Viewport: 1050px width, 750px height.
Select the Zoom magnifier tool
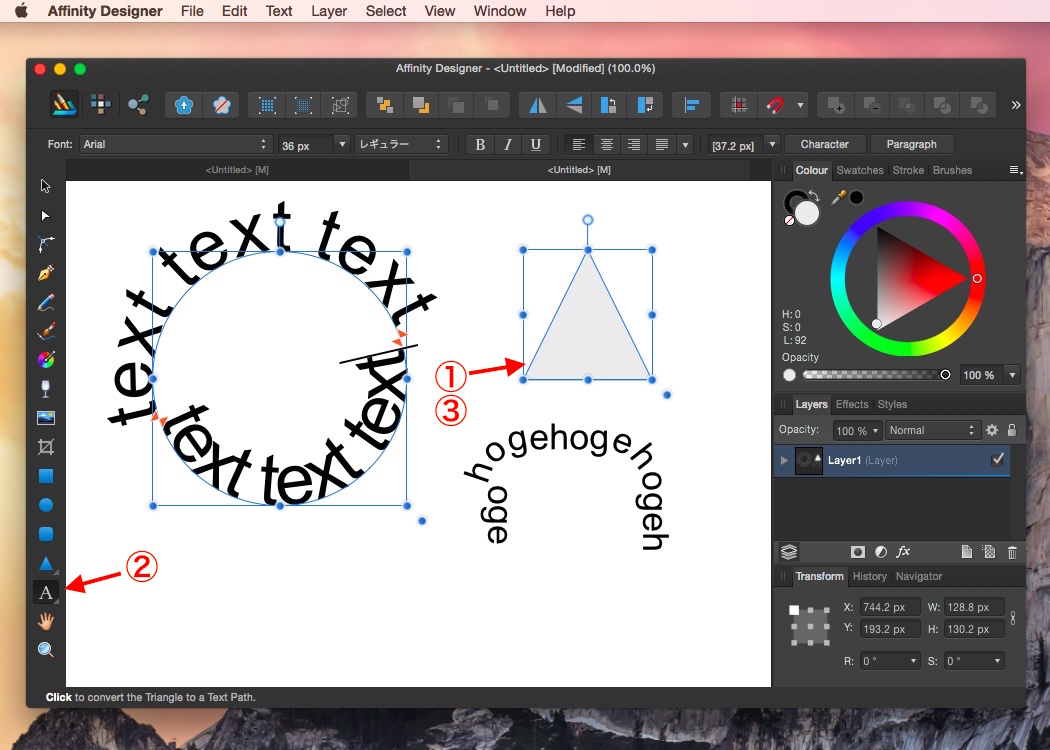coord(46,650)
